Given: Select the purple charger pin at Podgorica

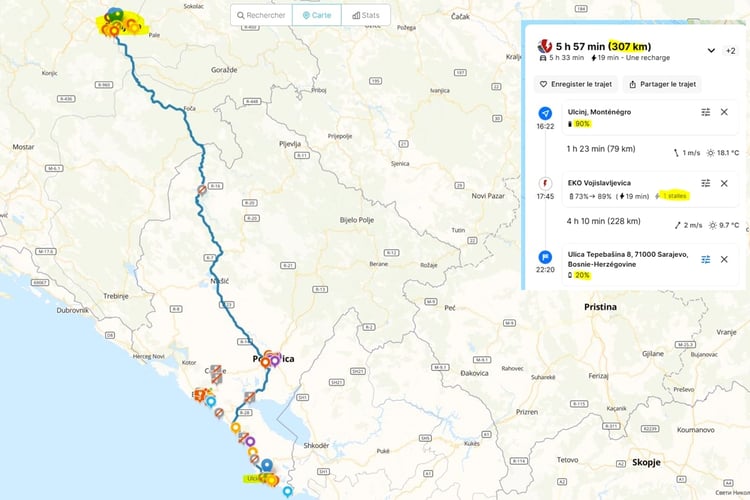Looking at the screenshot, I should tap(275, 360).
